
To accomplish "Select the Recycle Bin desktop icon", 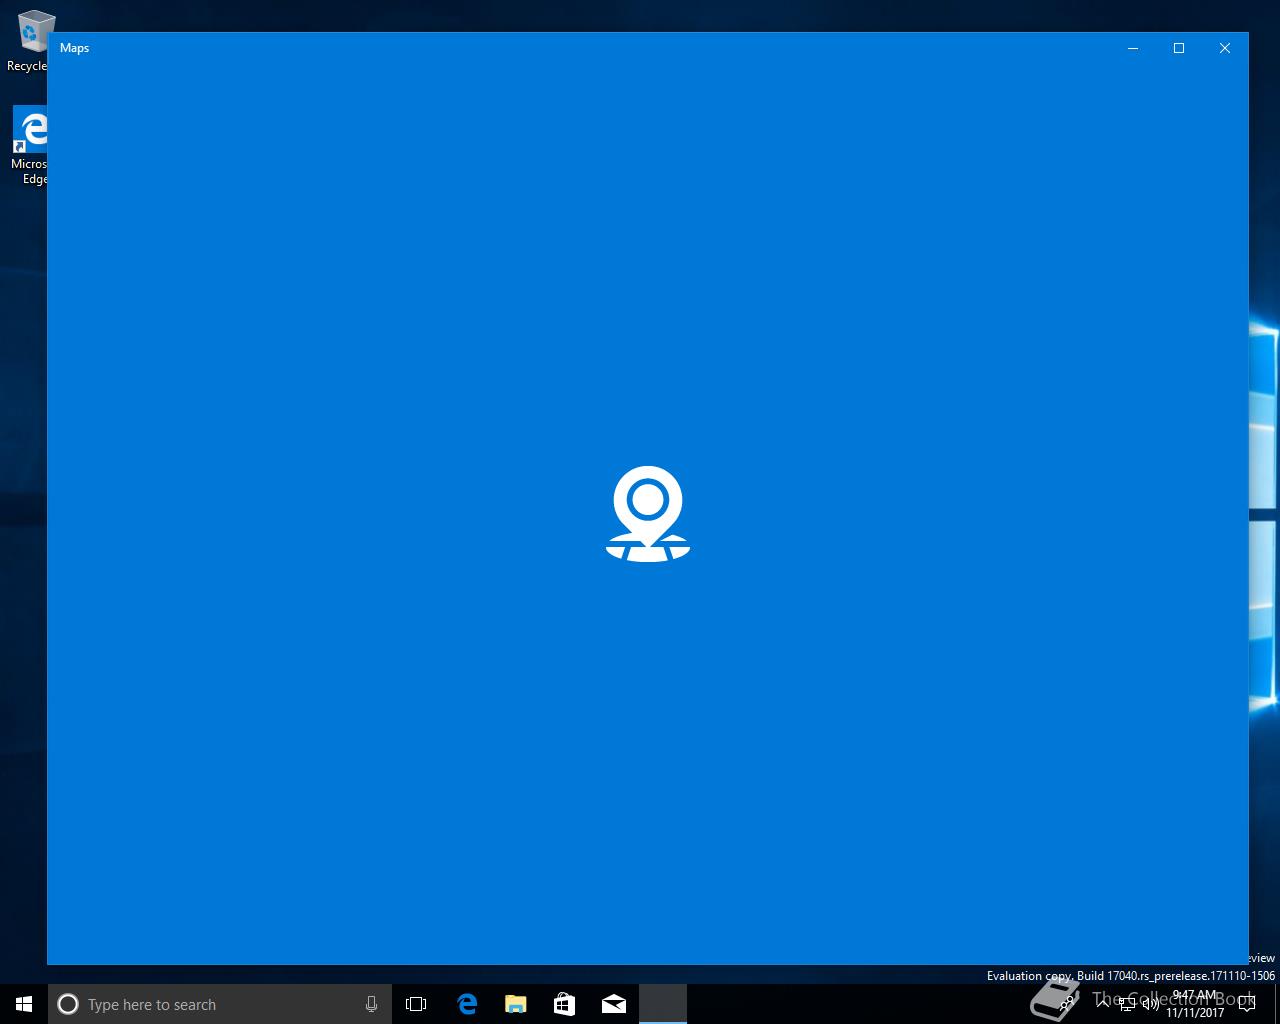I will tap(27, 42).
